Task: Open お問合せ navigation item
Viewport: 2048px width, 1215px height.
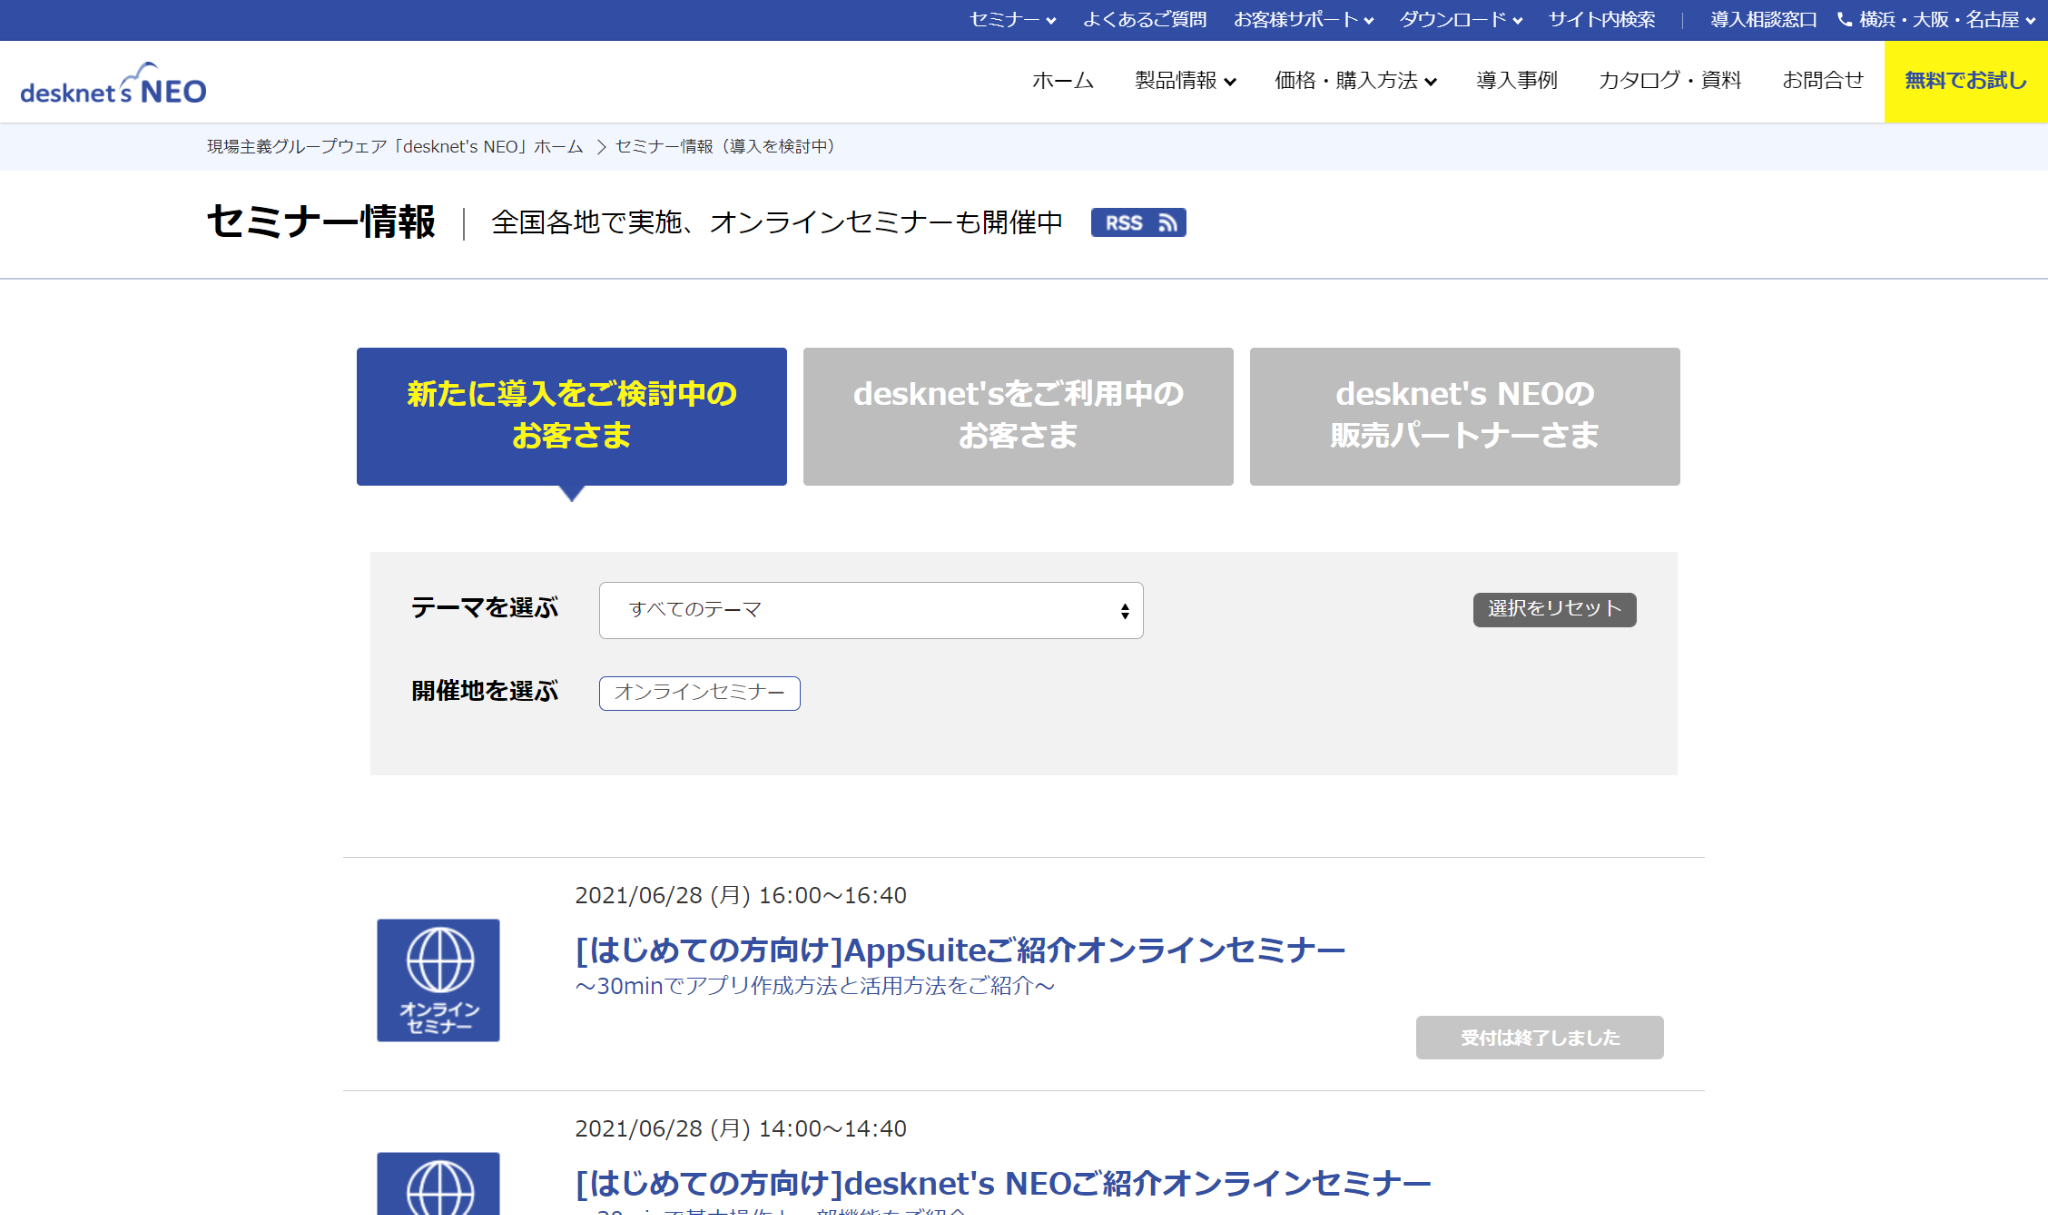Action: [x=1823, y=80]
